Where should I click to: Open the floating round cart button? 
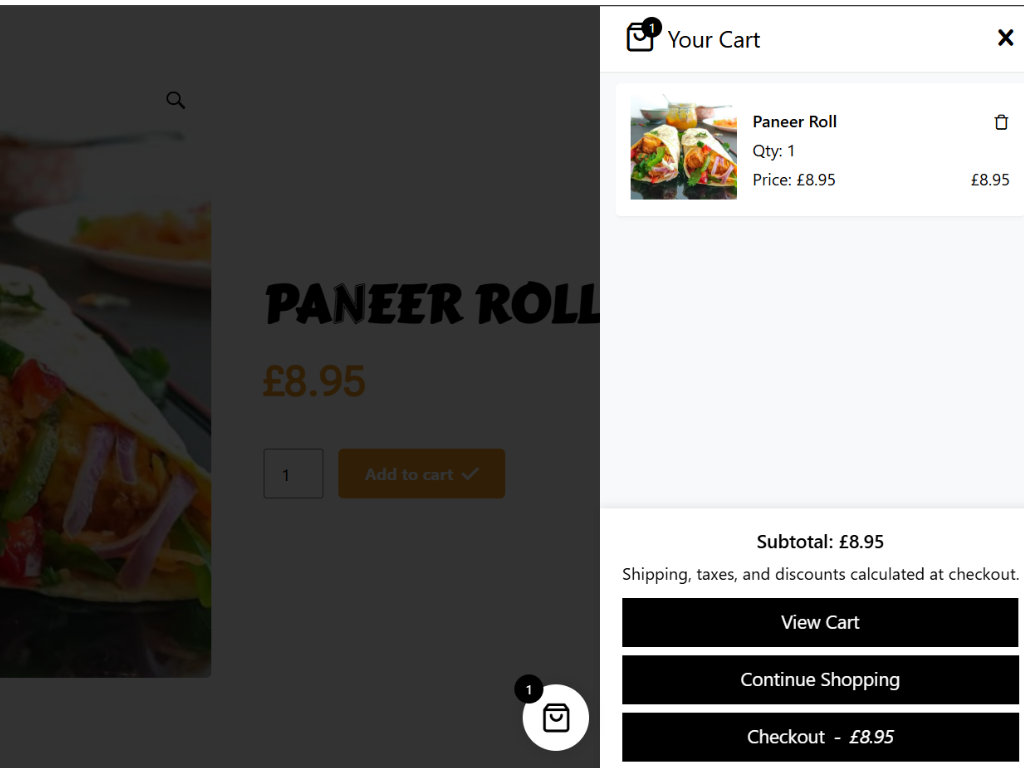[x=556, y=717]
